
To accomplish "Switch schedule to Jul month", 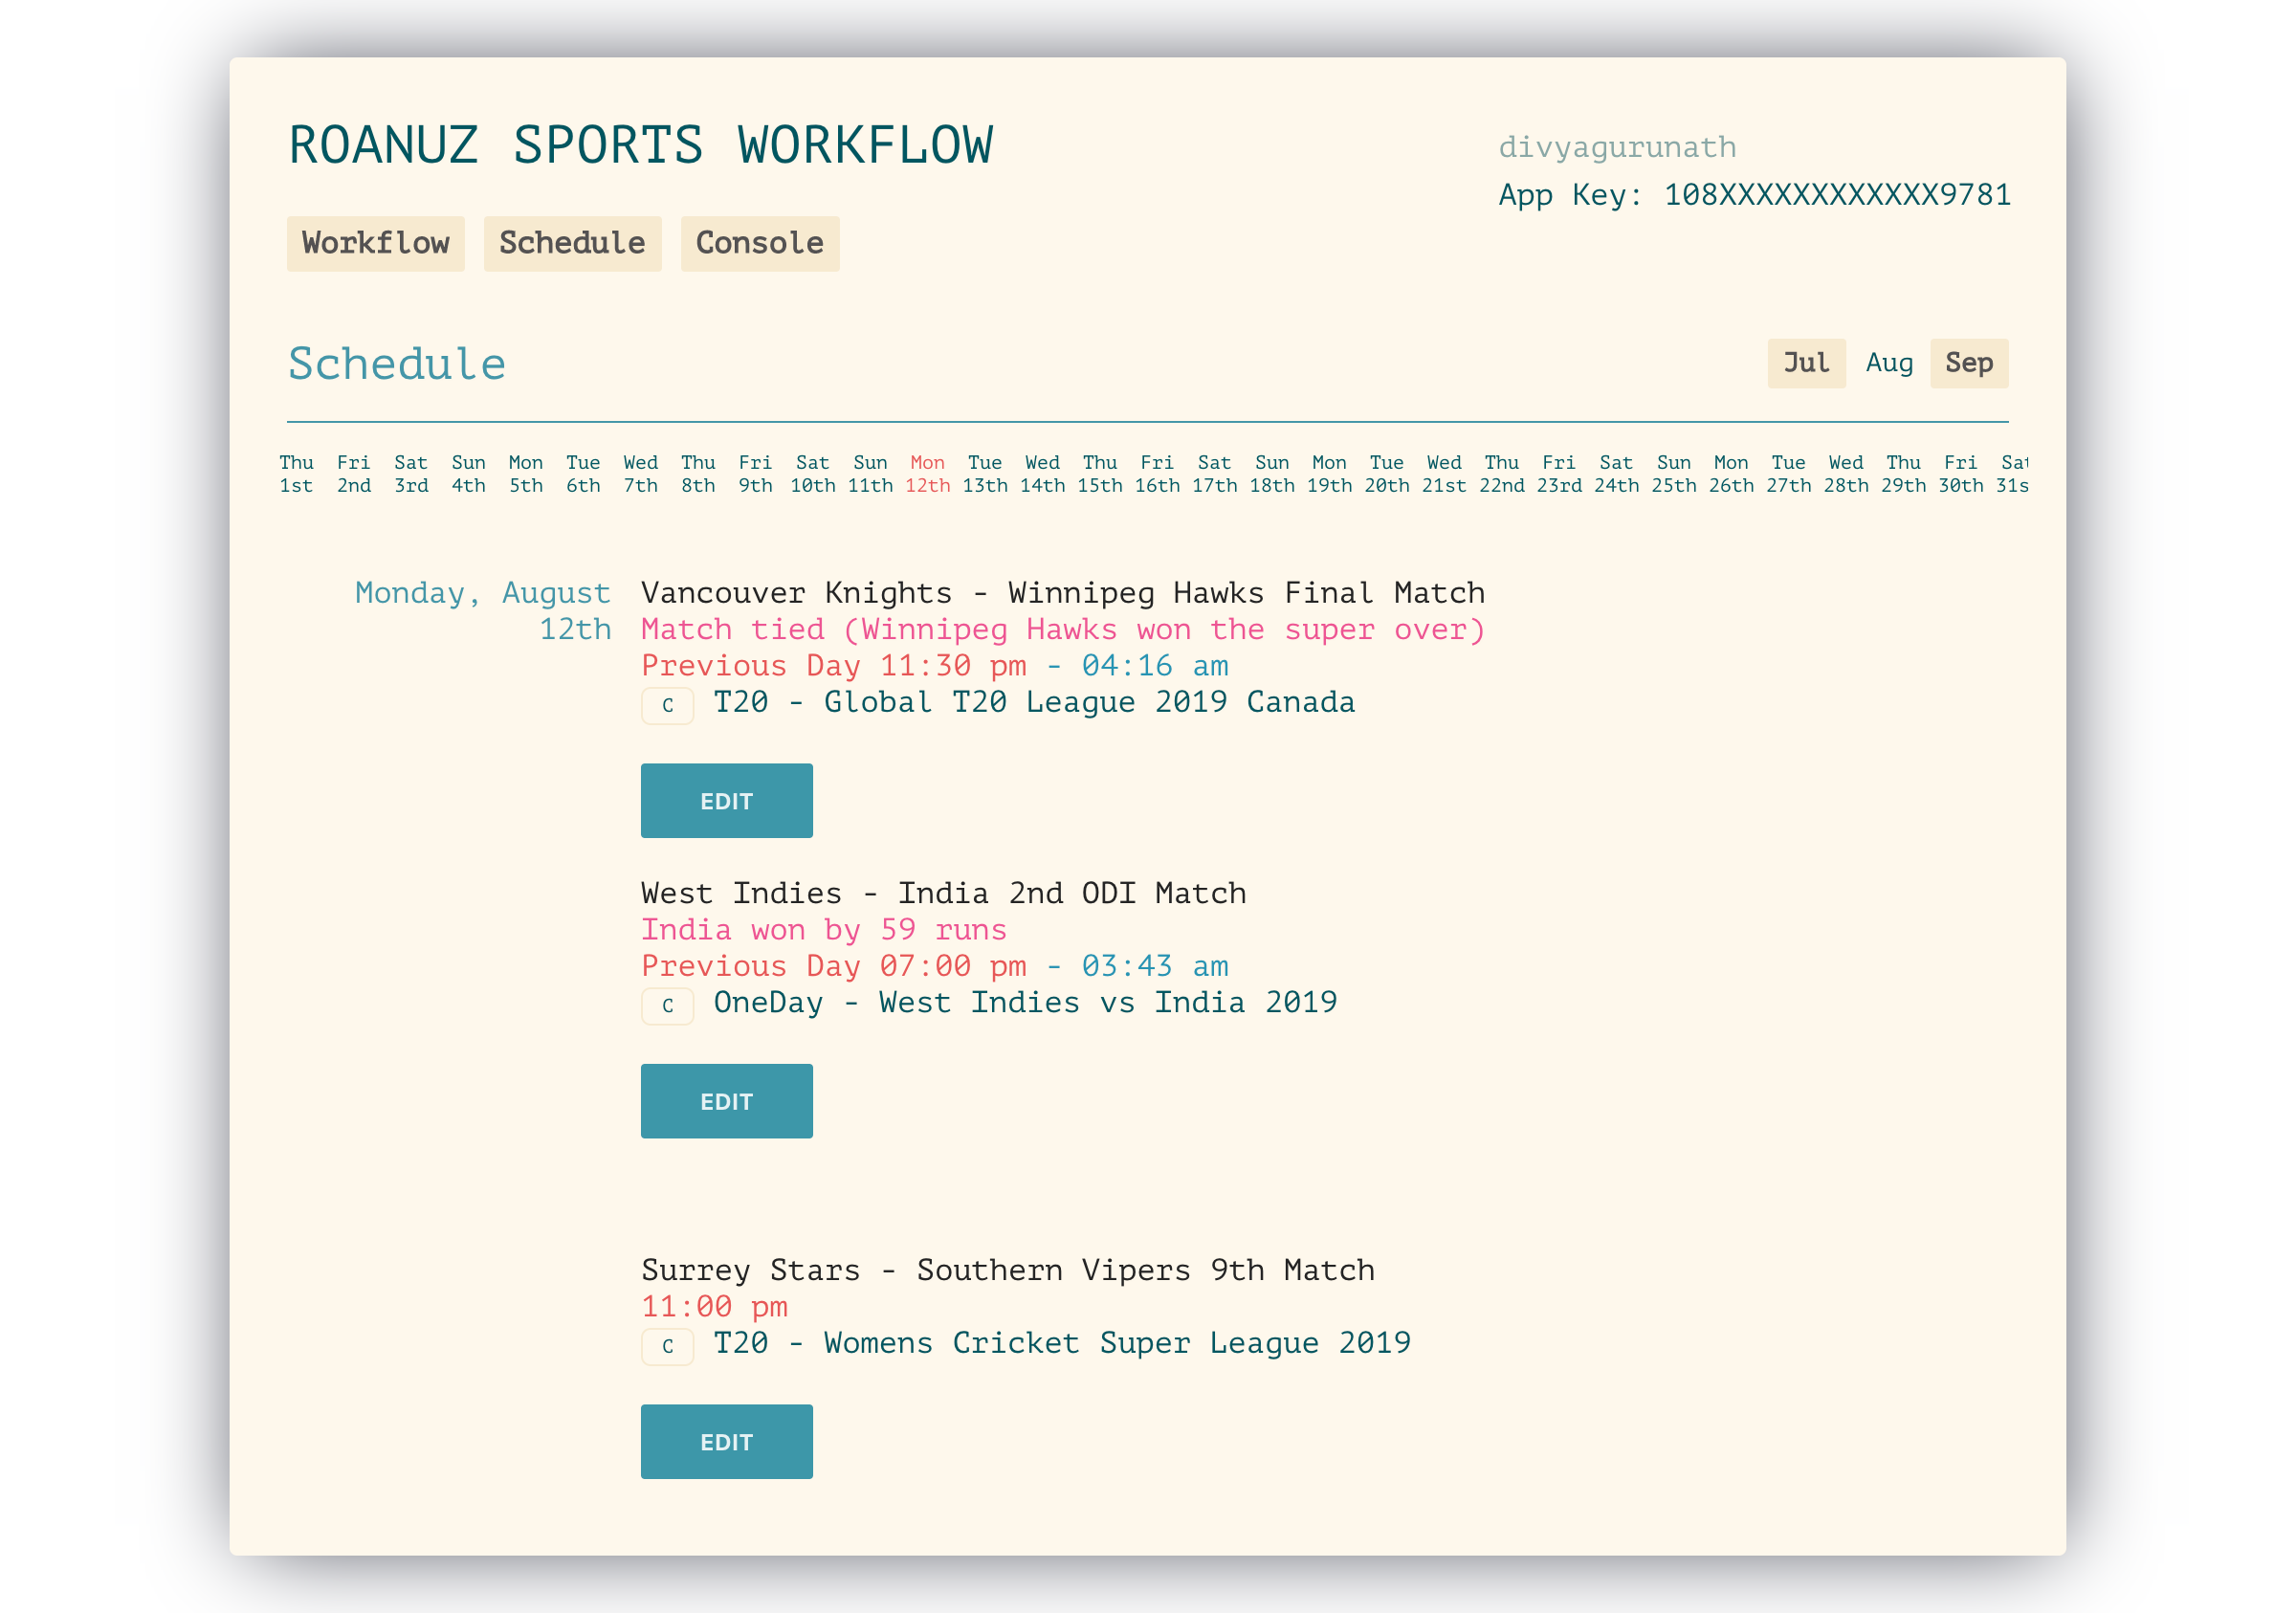I will (1806, 363).
